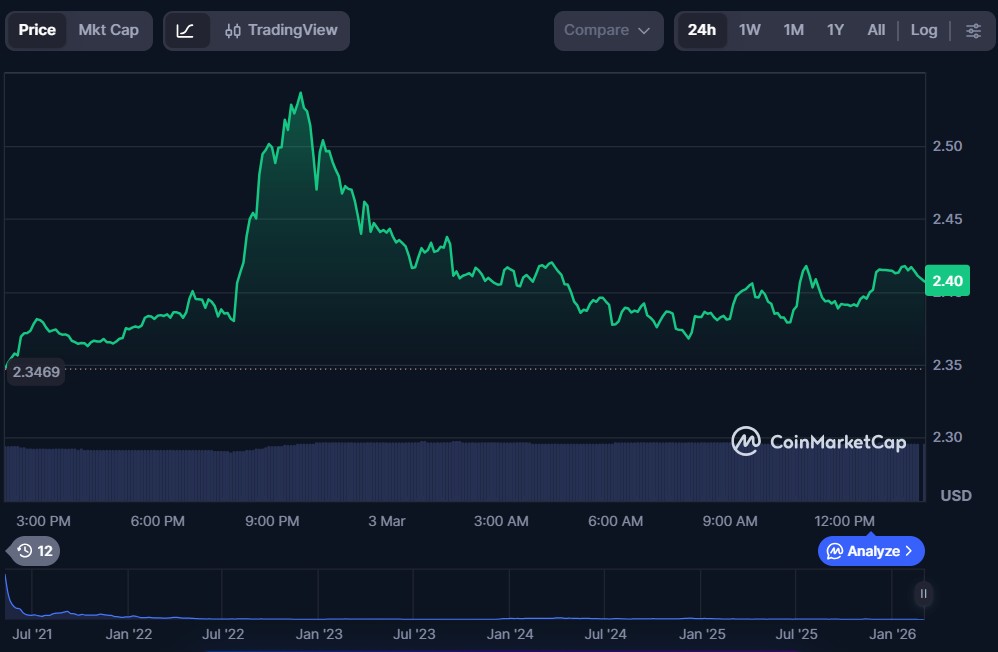Click the 2.3469 opening price label
Screen dimensions: 998x652
coord(36,372)
